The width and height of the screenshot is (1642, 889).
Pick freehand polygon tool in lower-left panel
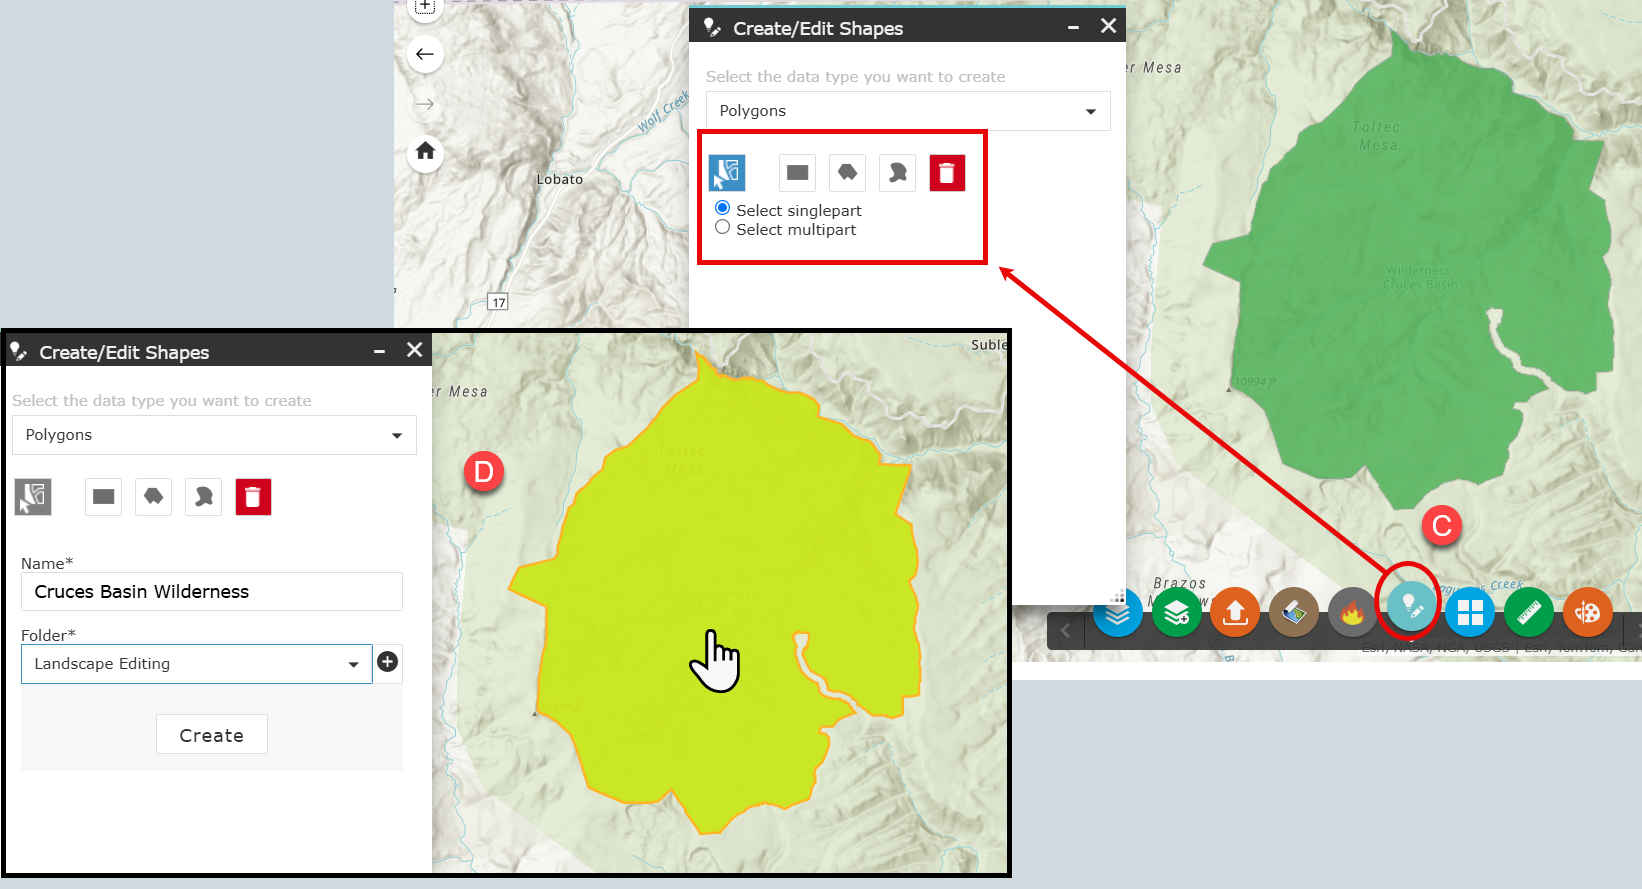203,497
